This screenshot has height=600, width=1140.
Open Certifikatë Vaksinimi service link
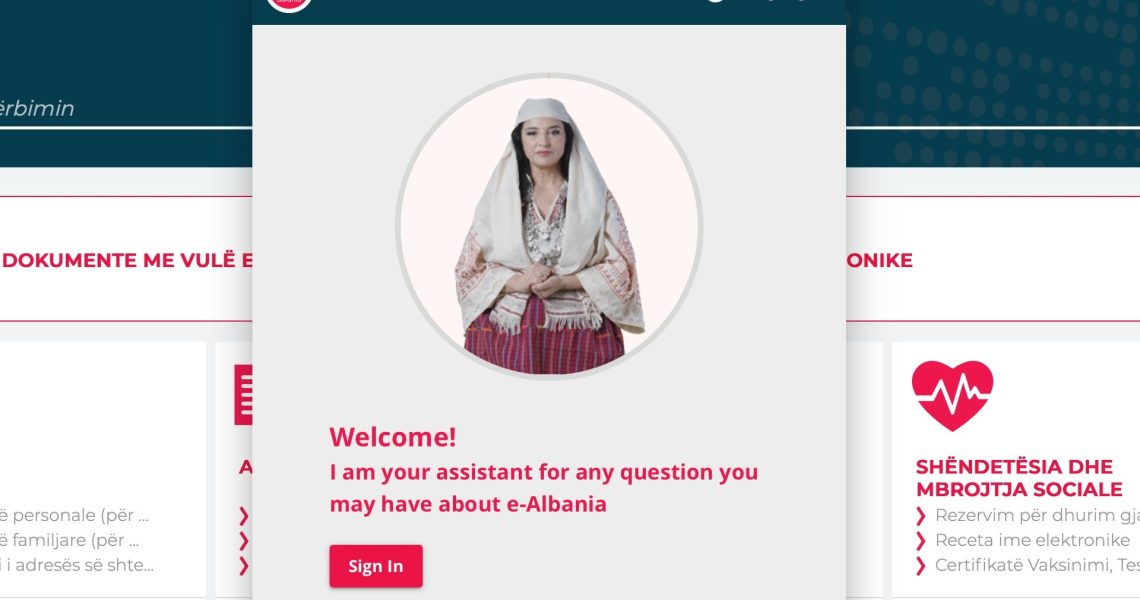pyautogui.click(x=1037, y=565)
